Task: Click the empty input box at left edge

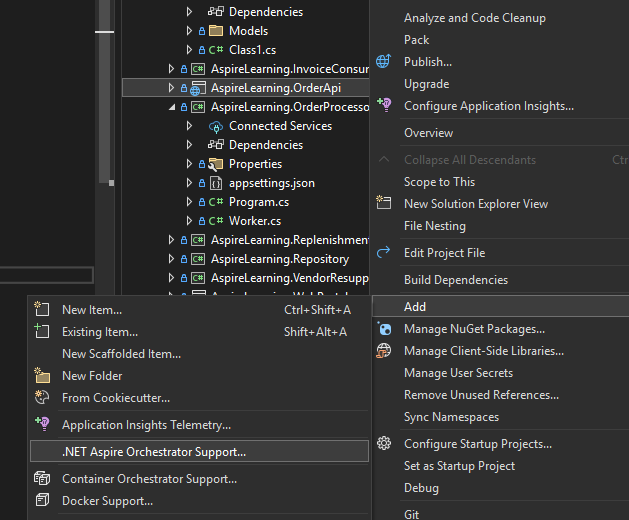Action: [x=46, y=276]
